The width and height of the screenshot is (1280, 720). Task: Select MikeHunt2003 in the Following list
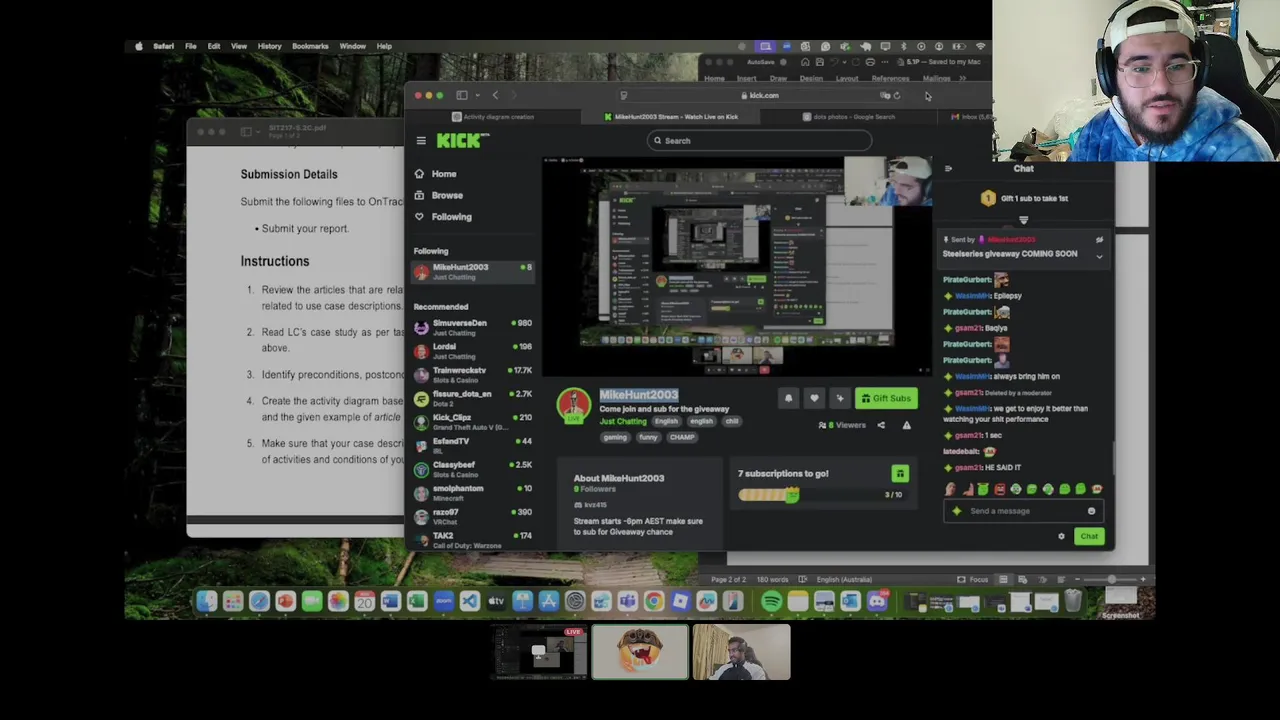coord(473,271)
